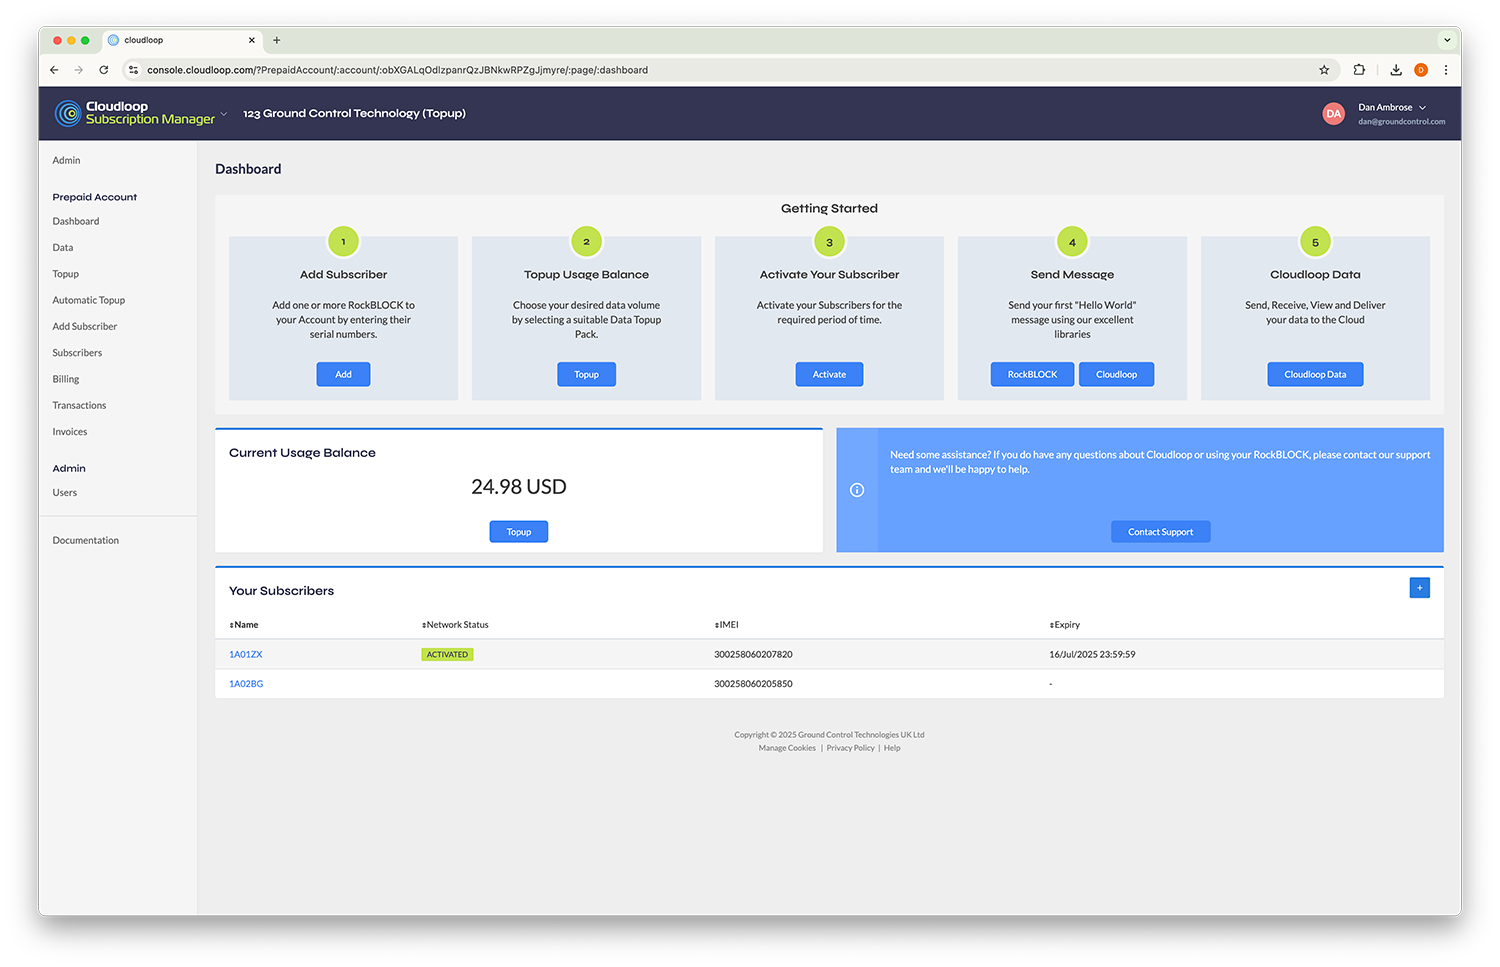Image resolution: width=1500 pixels, height=967 pixels.
Task: Click Cloudloop button in Send Message card
Action: pyautogui.click(x=1116, y=374)
